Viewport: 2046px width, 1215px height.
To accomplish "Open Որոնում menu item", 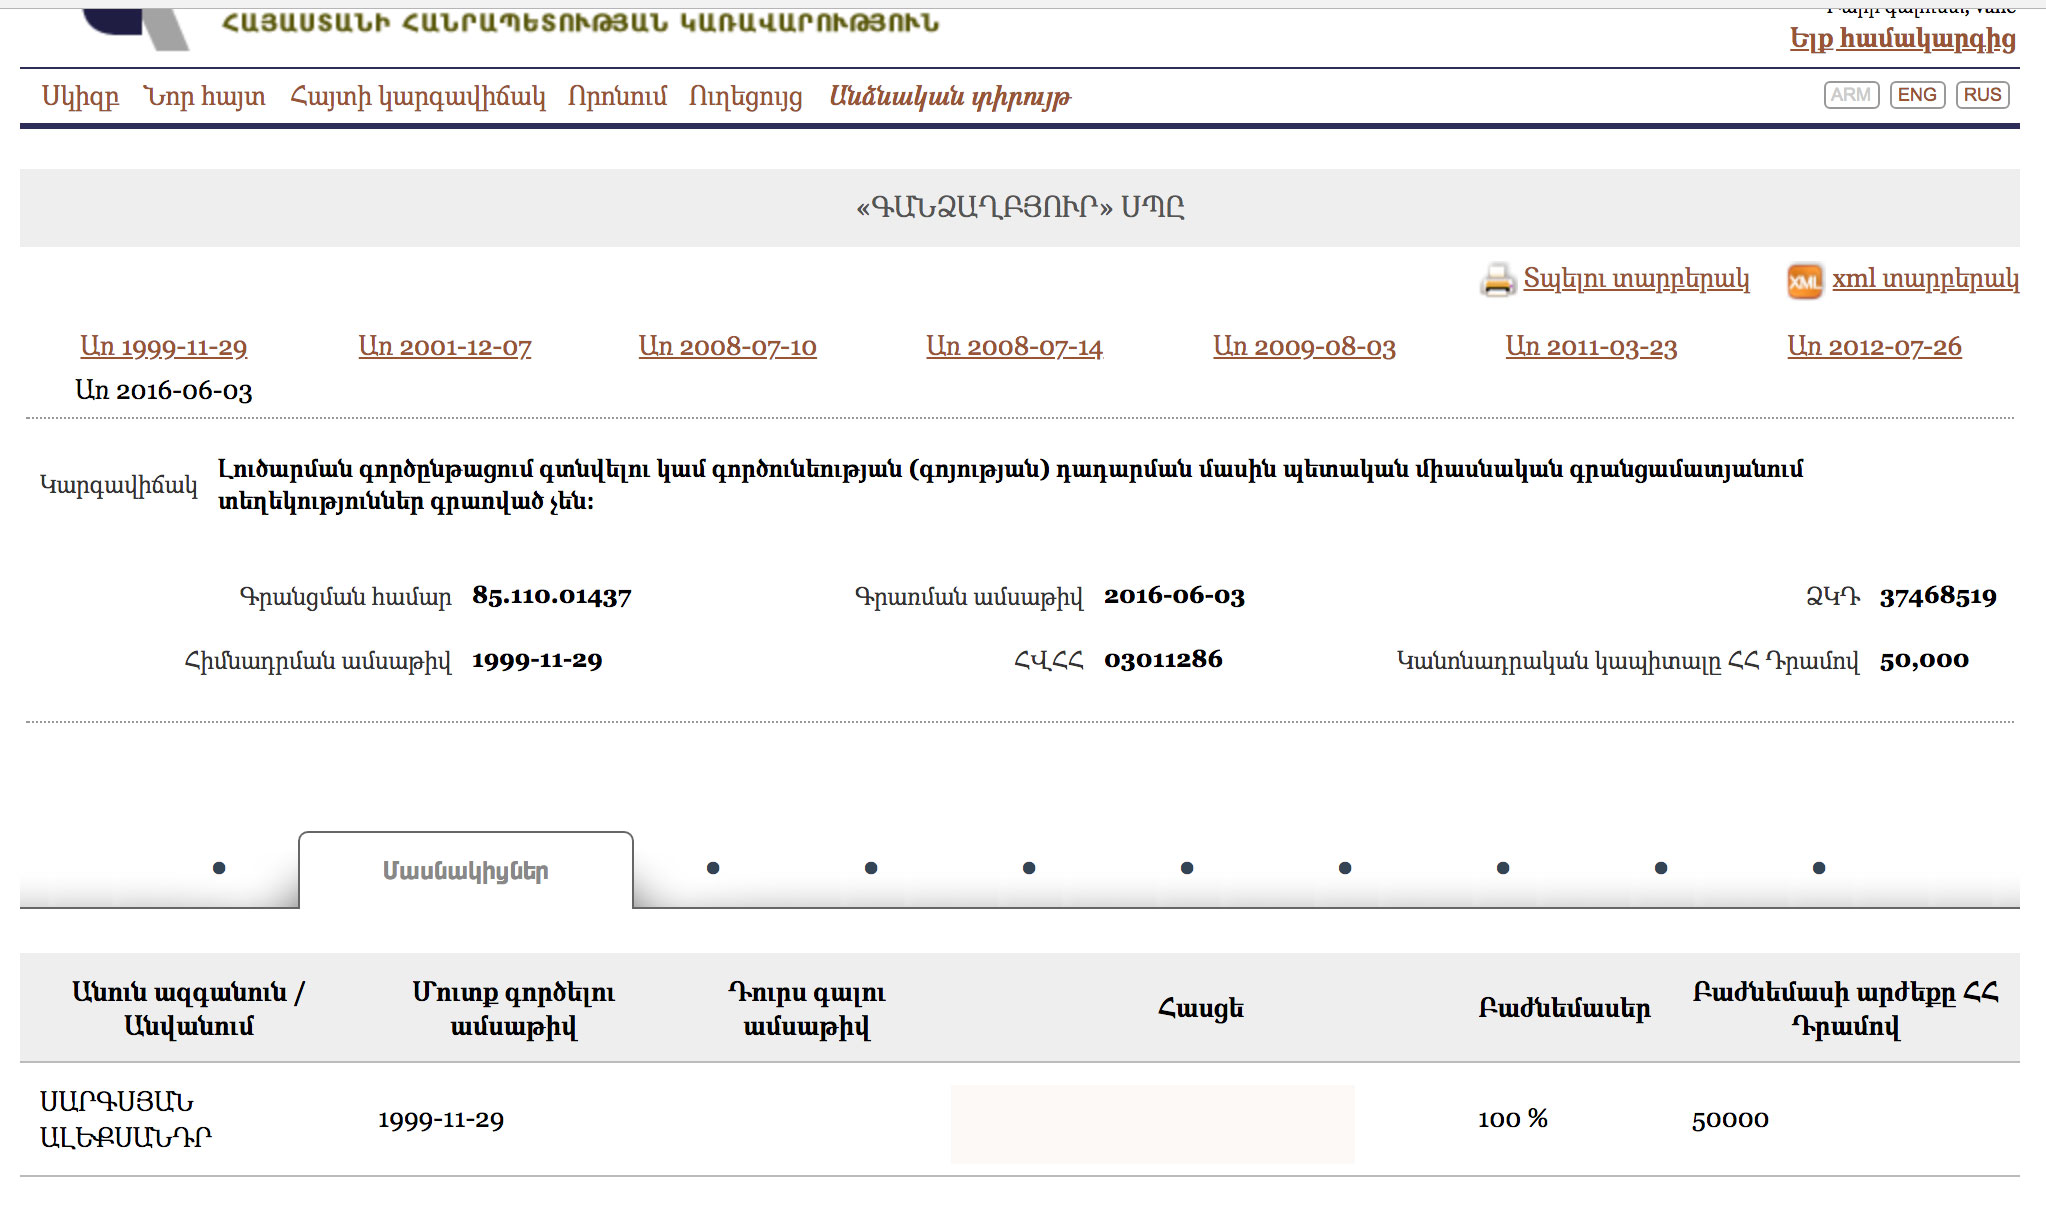I will pos(617,96).
